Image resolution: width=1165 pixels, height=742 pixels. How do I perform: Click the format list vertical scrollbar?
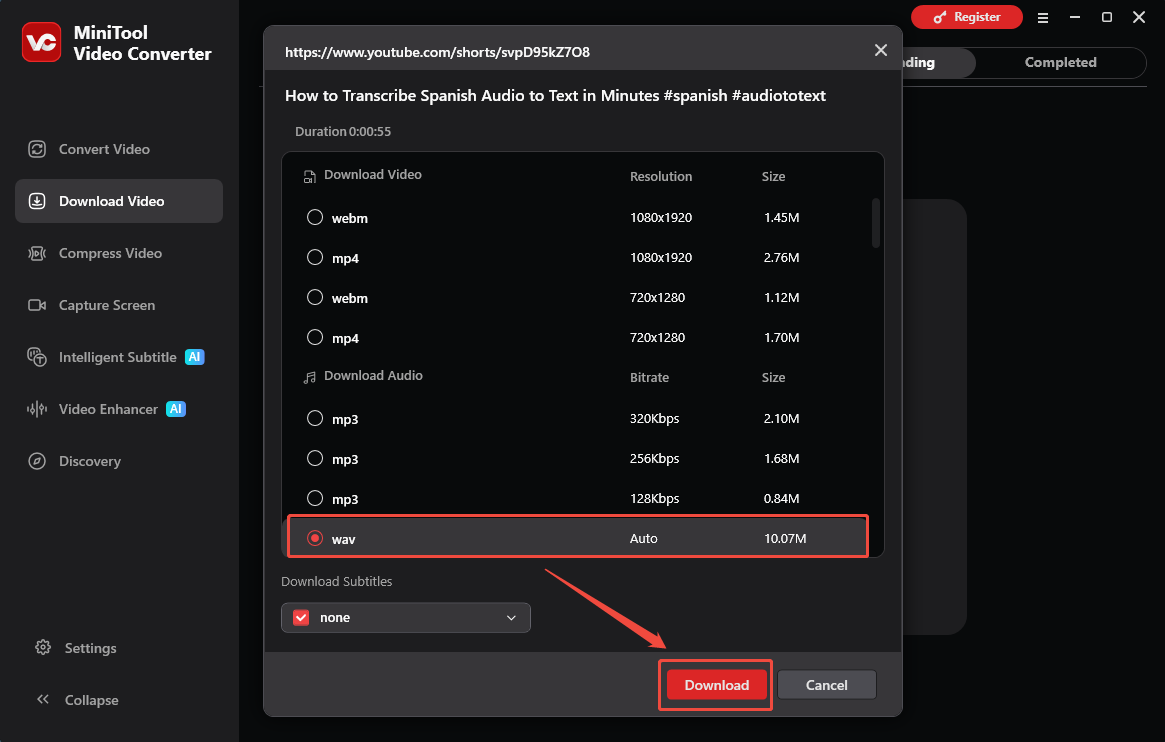pos(876,223)
